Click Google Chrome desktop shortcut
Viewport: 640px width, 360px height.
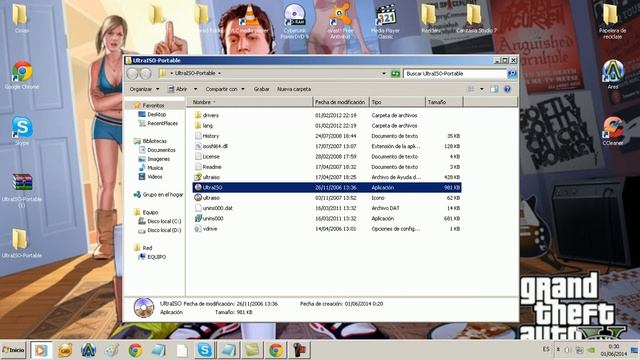click(x=22, y=75)
